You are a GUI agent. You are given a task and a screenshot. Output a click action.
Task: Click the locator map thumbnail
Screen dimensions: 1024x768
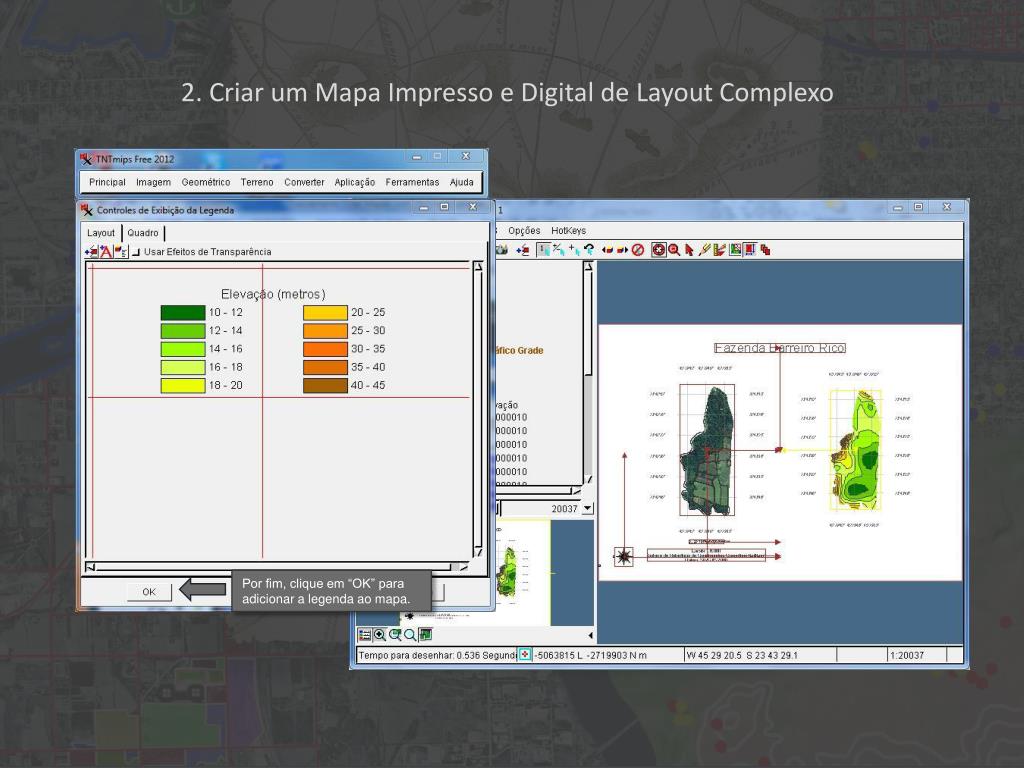524,572
